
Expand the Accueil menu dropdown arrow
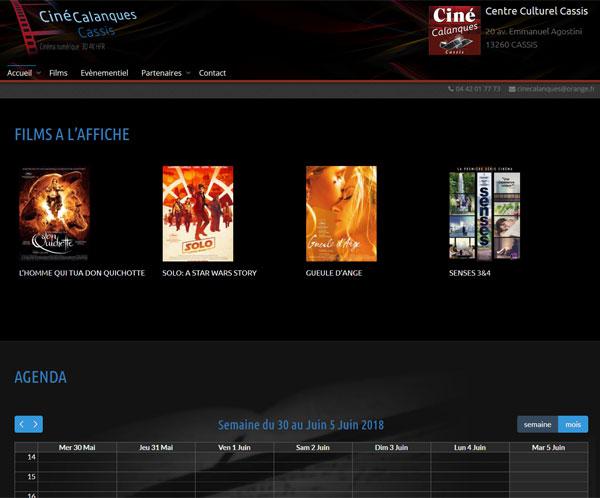(38, 73)
